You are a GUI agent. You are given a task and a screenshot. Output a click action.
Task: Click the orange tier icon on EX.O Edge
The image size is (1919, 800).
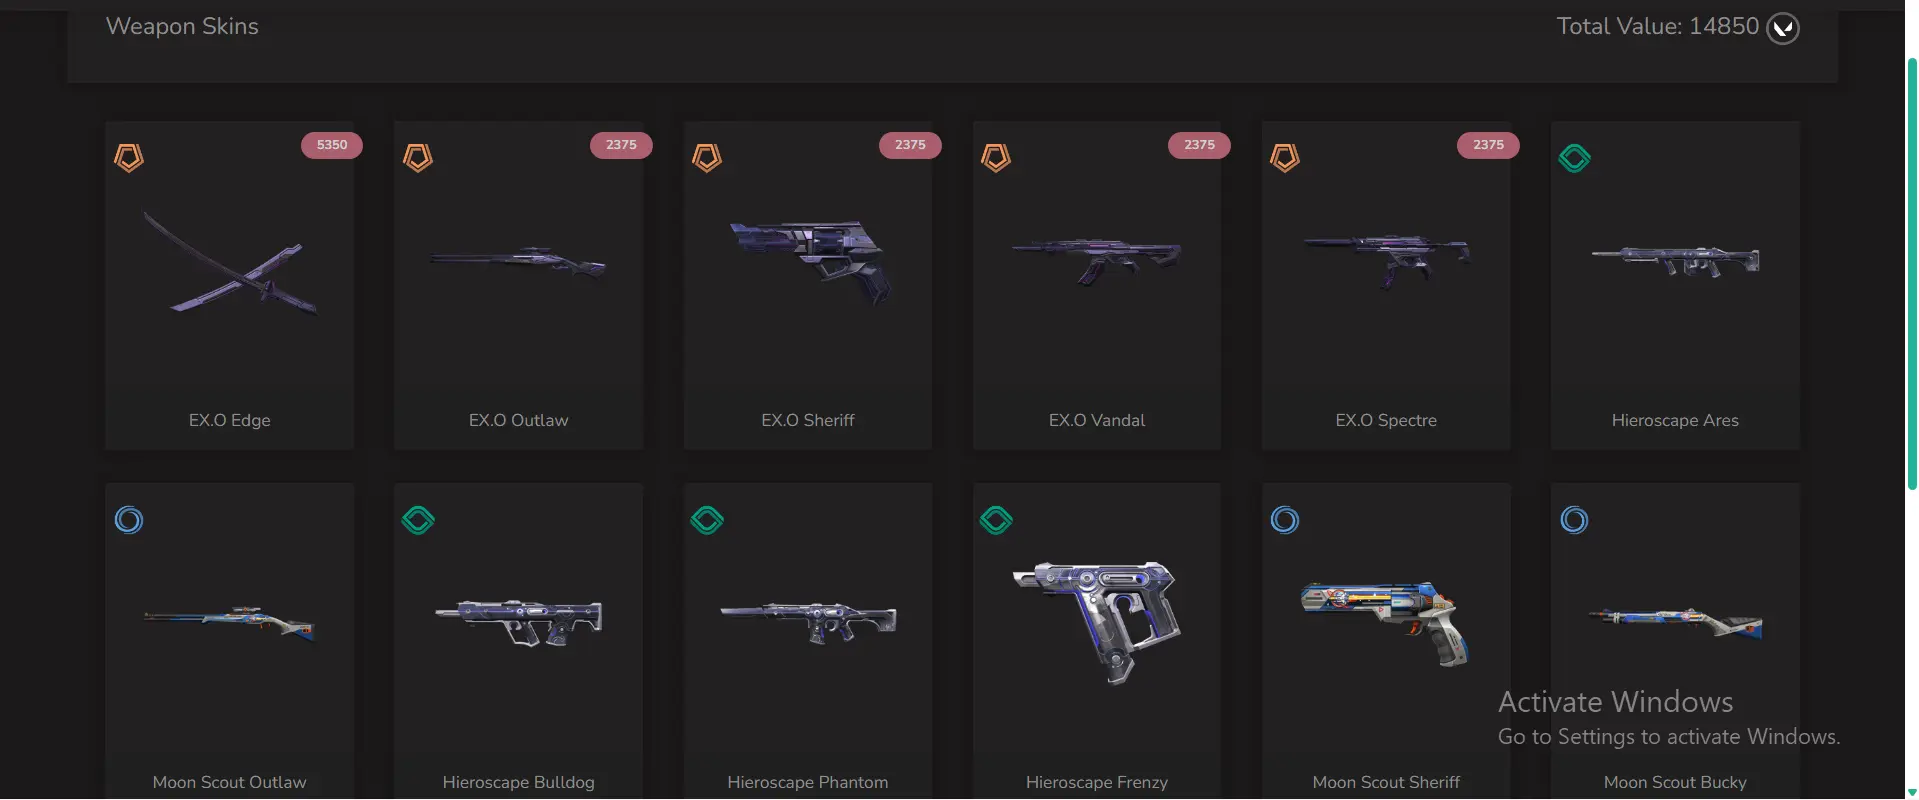pyautogui.click(x=129, y=158)
